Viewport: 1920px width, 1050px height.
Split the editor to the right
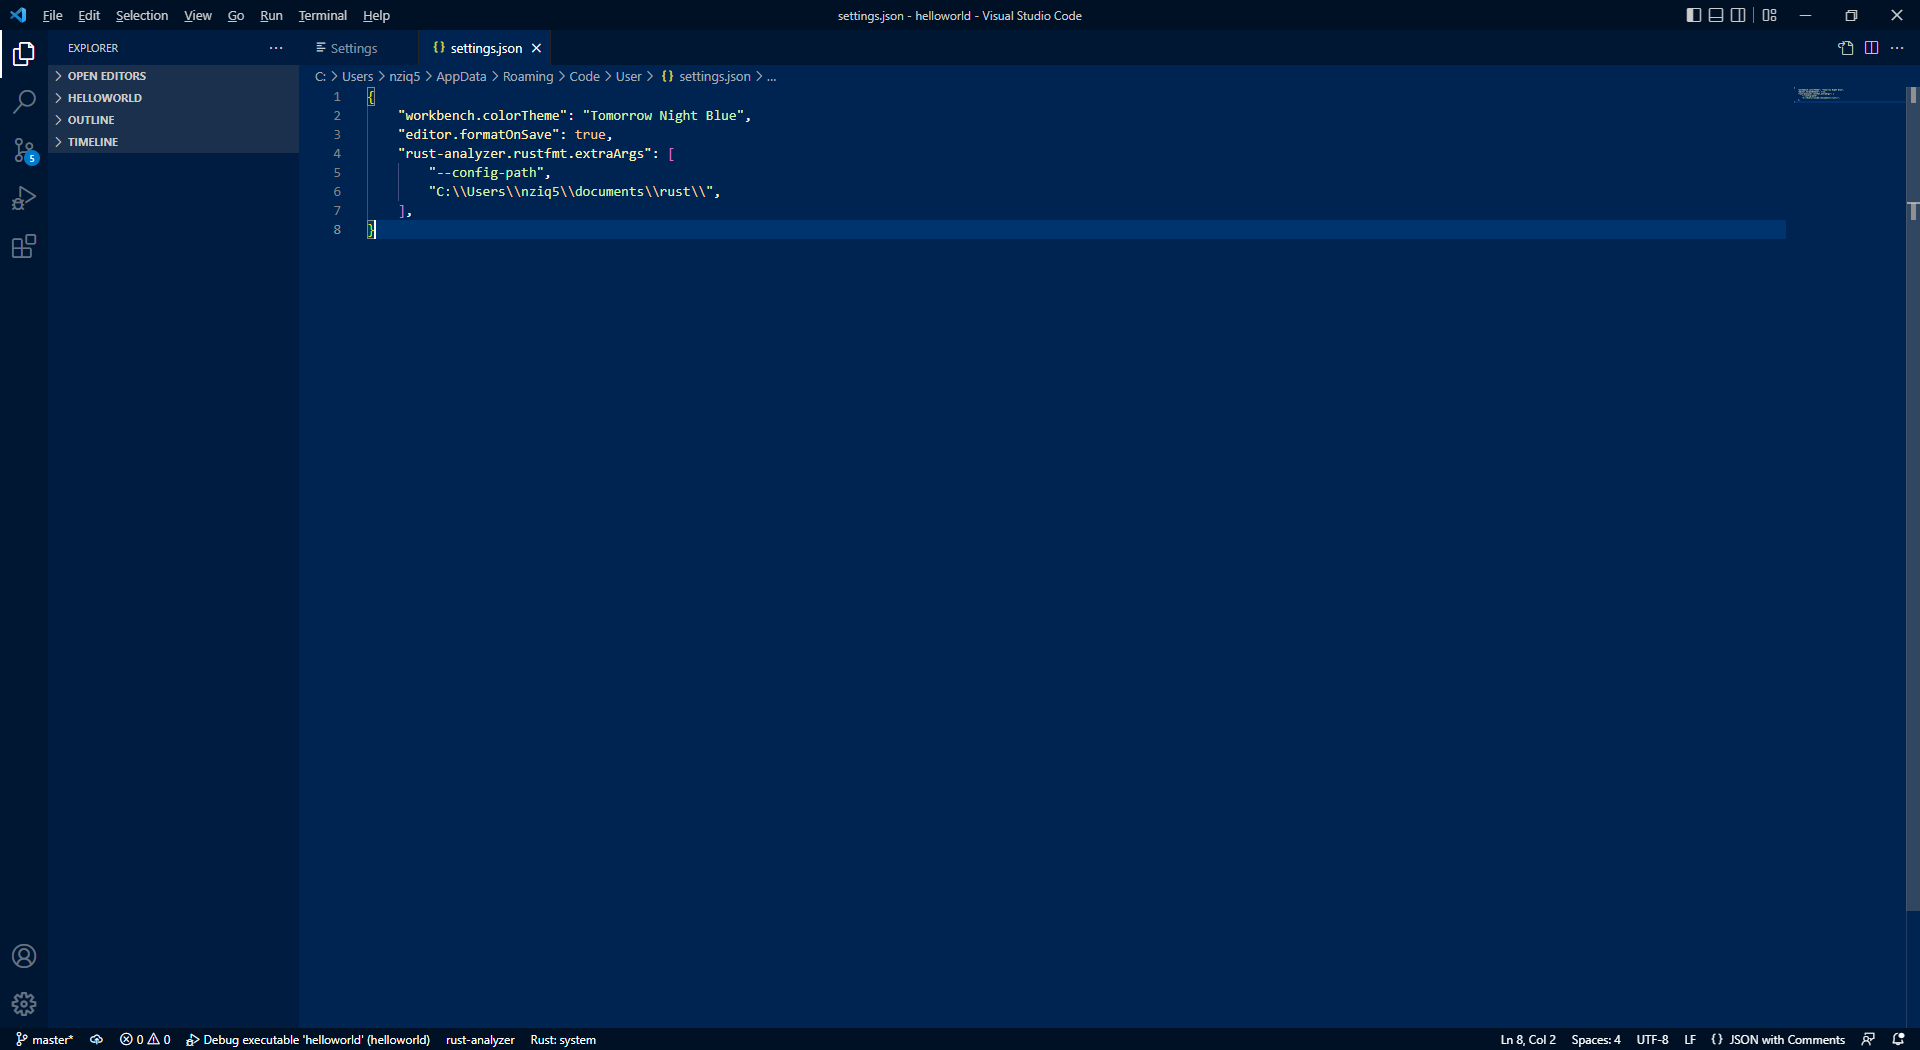(x=1872, y=48)
